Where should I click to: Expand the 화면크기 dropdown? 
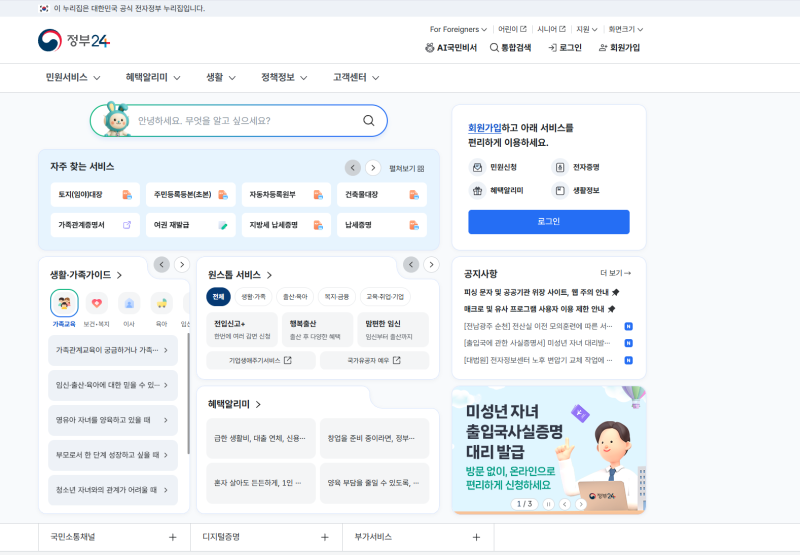626,29
